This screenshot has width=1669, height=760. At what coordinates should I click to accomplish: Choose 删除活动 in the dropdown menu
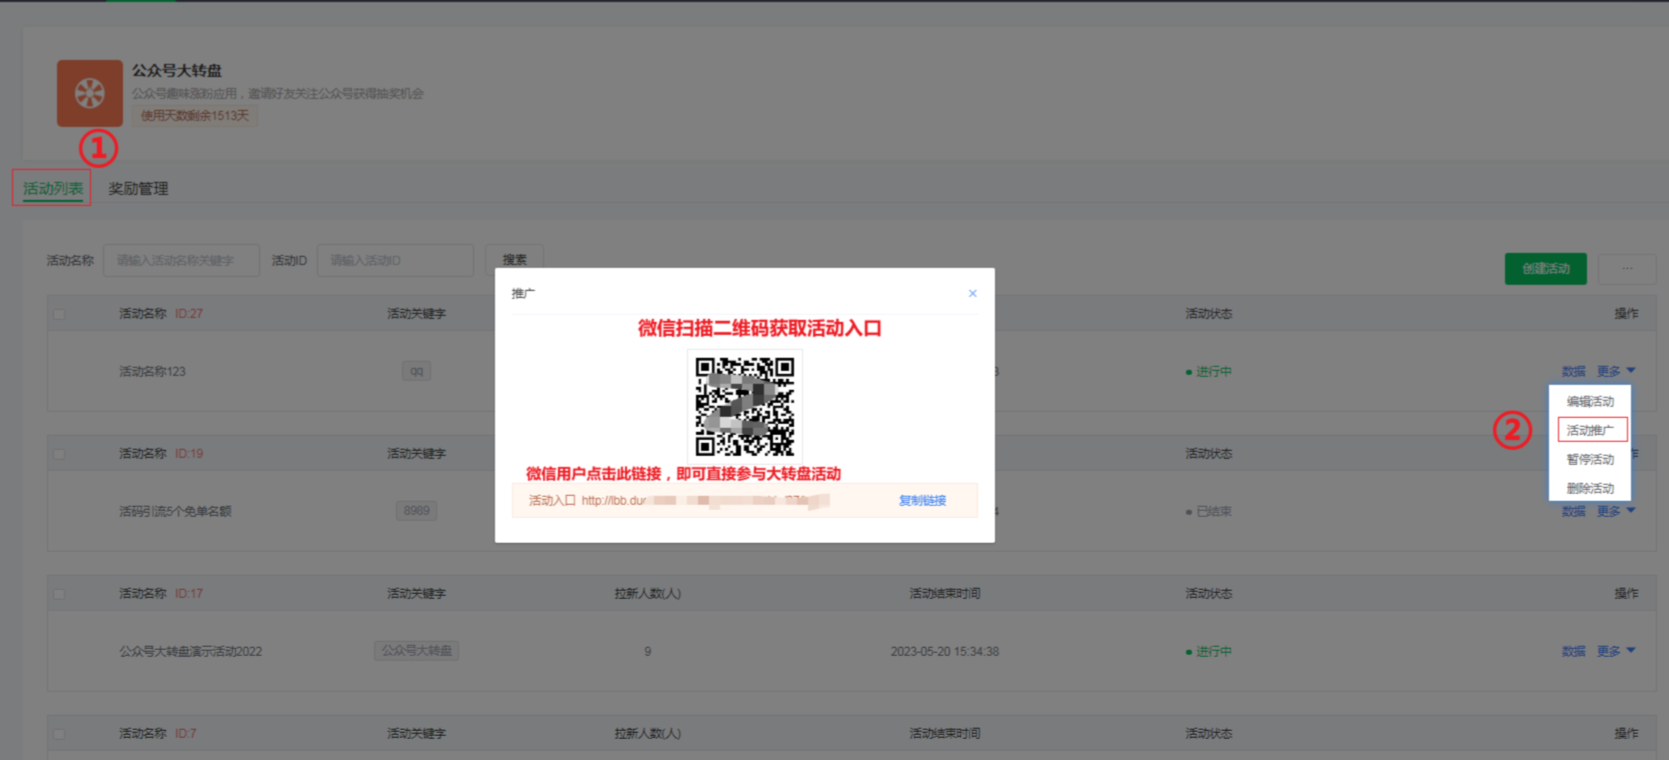click(x=1590, y=488)
